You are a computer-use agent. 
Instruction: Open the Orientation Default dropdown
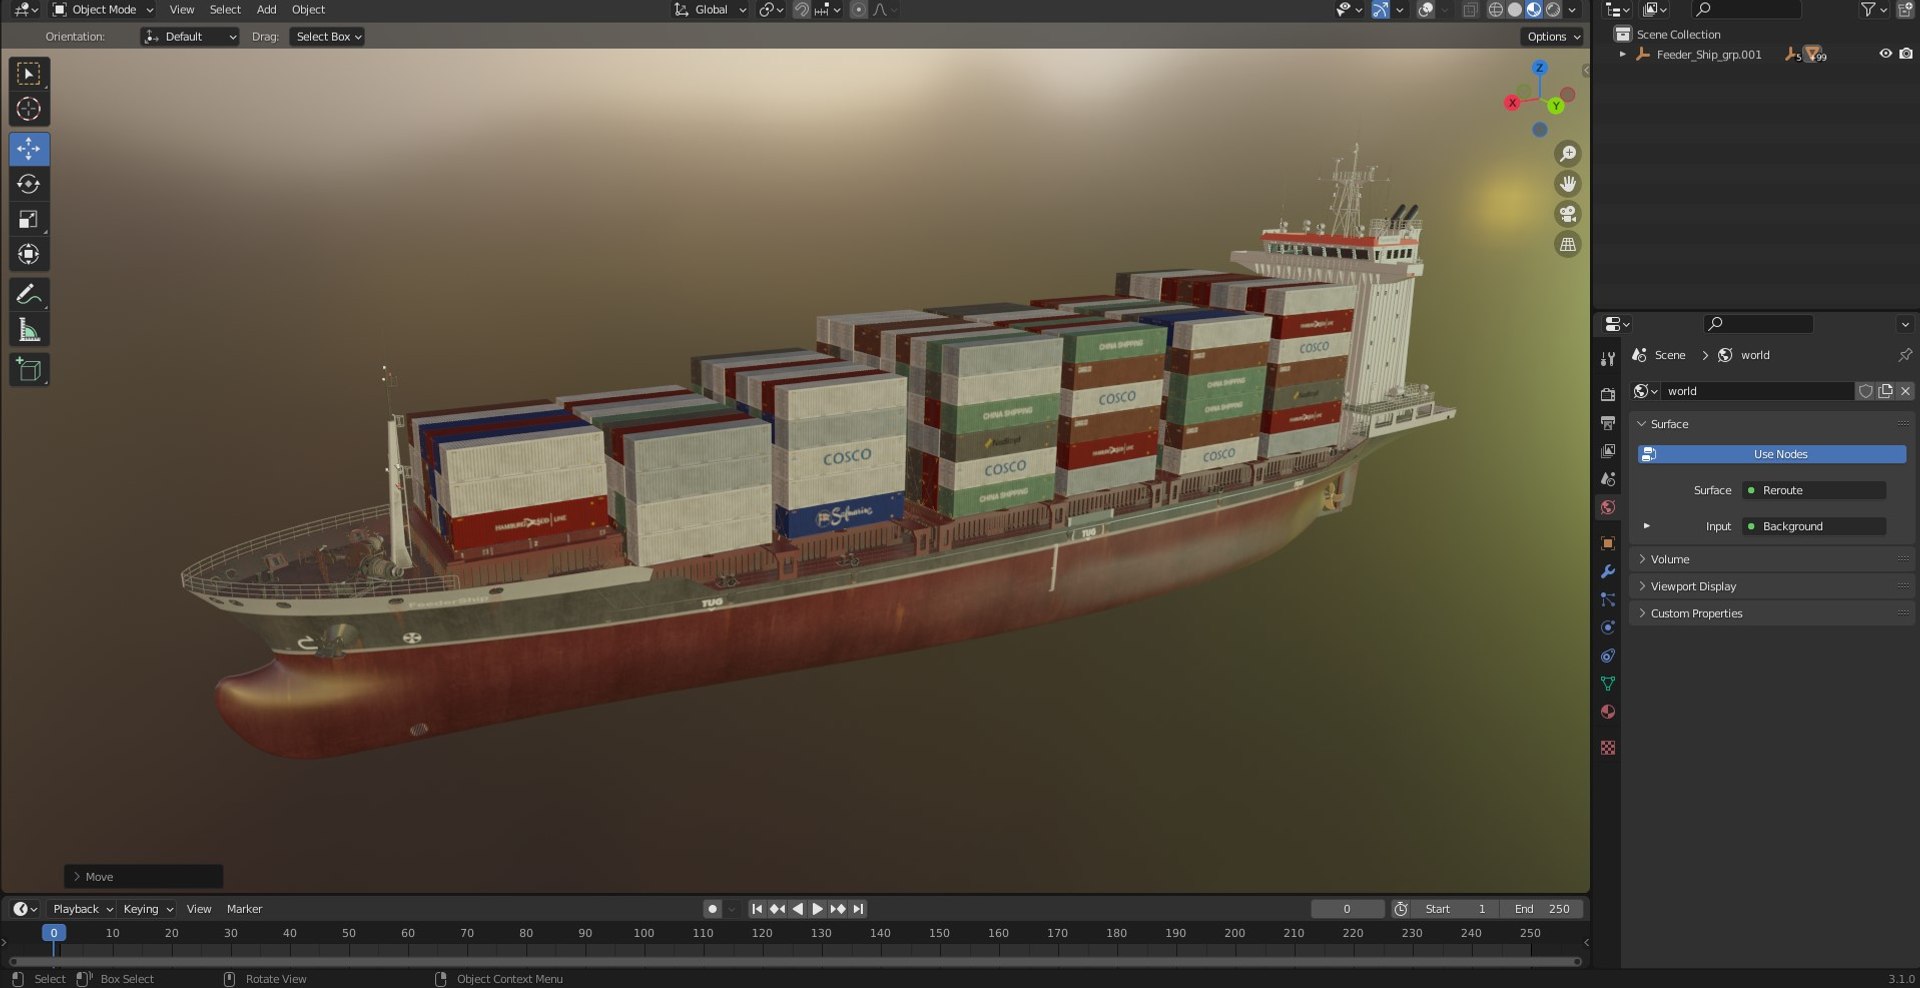click(x=190, y=37)
